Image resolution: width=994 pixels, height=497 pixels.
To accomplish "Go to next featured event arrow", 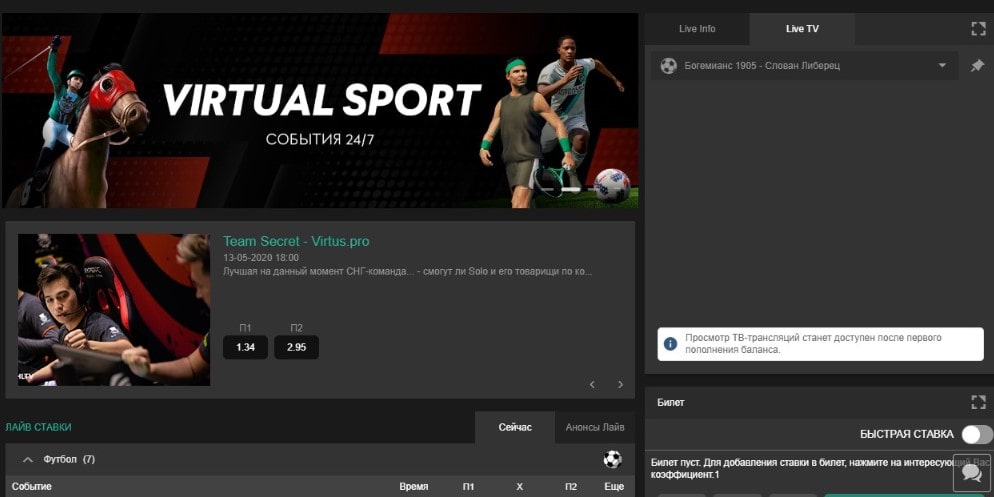I will point(620,384).
